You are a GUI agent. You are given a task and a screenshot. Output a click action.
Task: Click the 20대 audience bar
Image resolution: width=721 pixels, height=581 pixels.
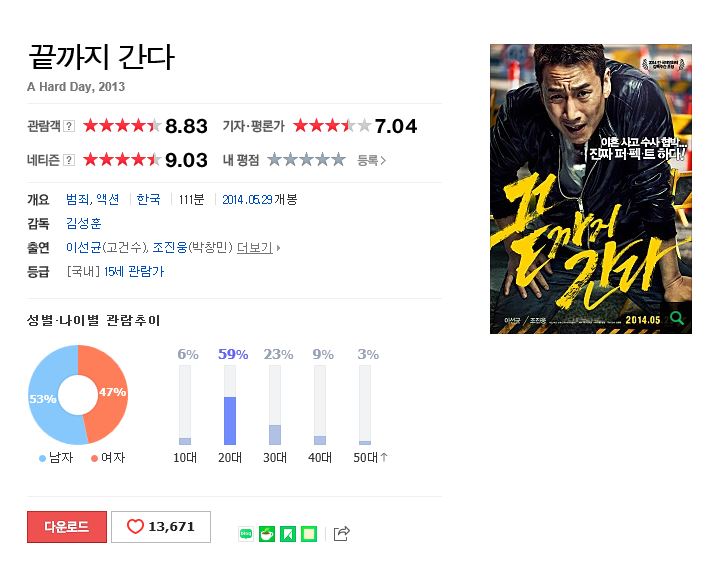pos(230,405)
